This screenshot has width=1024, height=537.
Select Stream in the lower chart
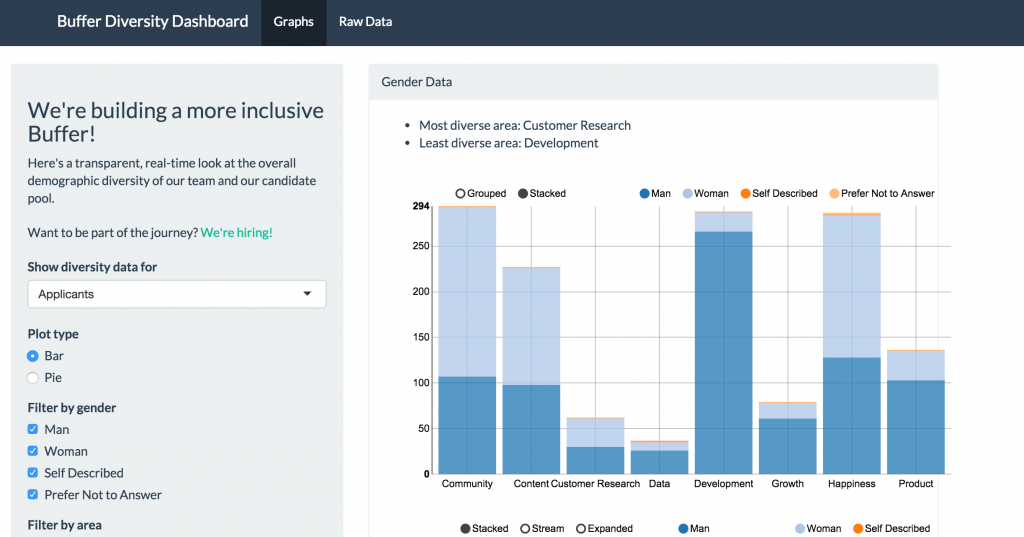(x=542, y=529)
